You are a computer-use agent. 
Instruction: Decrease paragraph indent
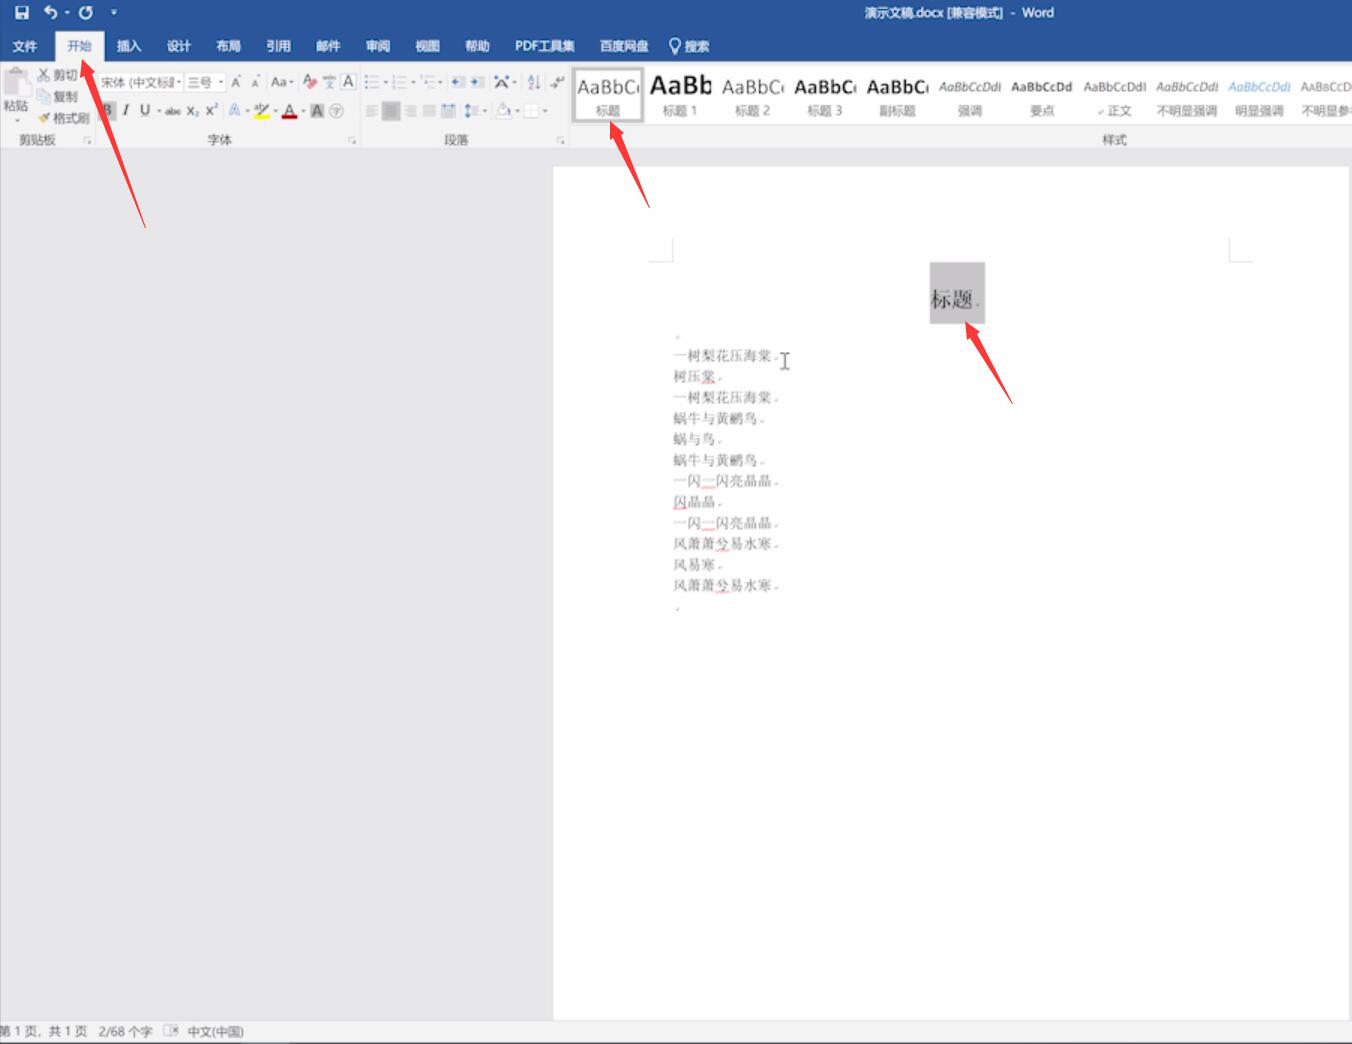(x=457, y=82)
